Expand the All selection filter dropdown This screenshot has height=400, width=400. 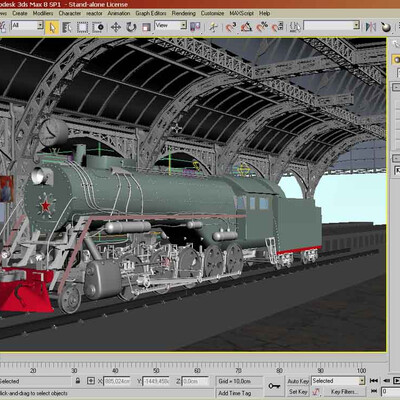tap(28, 25)
